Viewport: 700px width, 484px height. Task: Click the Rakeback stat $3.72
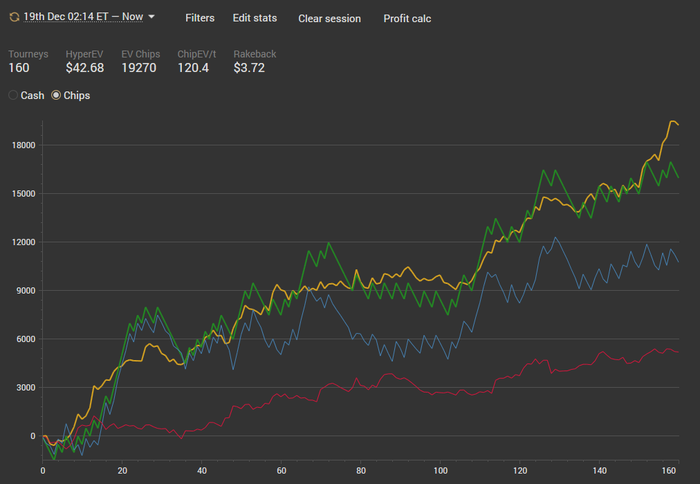point(249,68)
